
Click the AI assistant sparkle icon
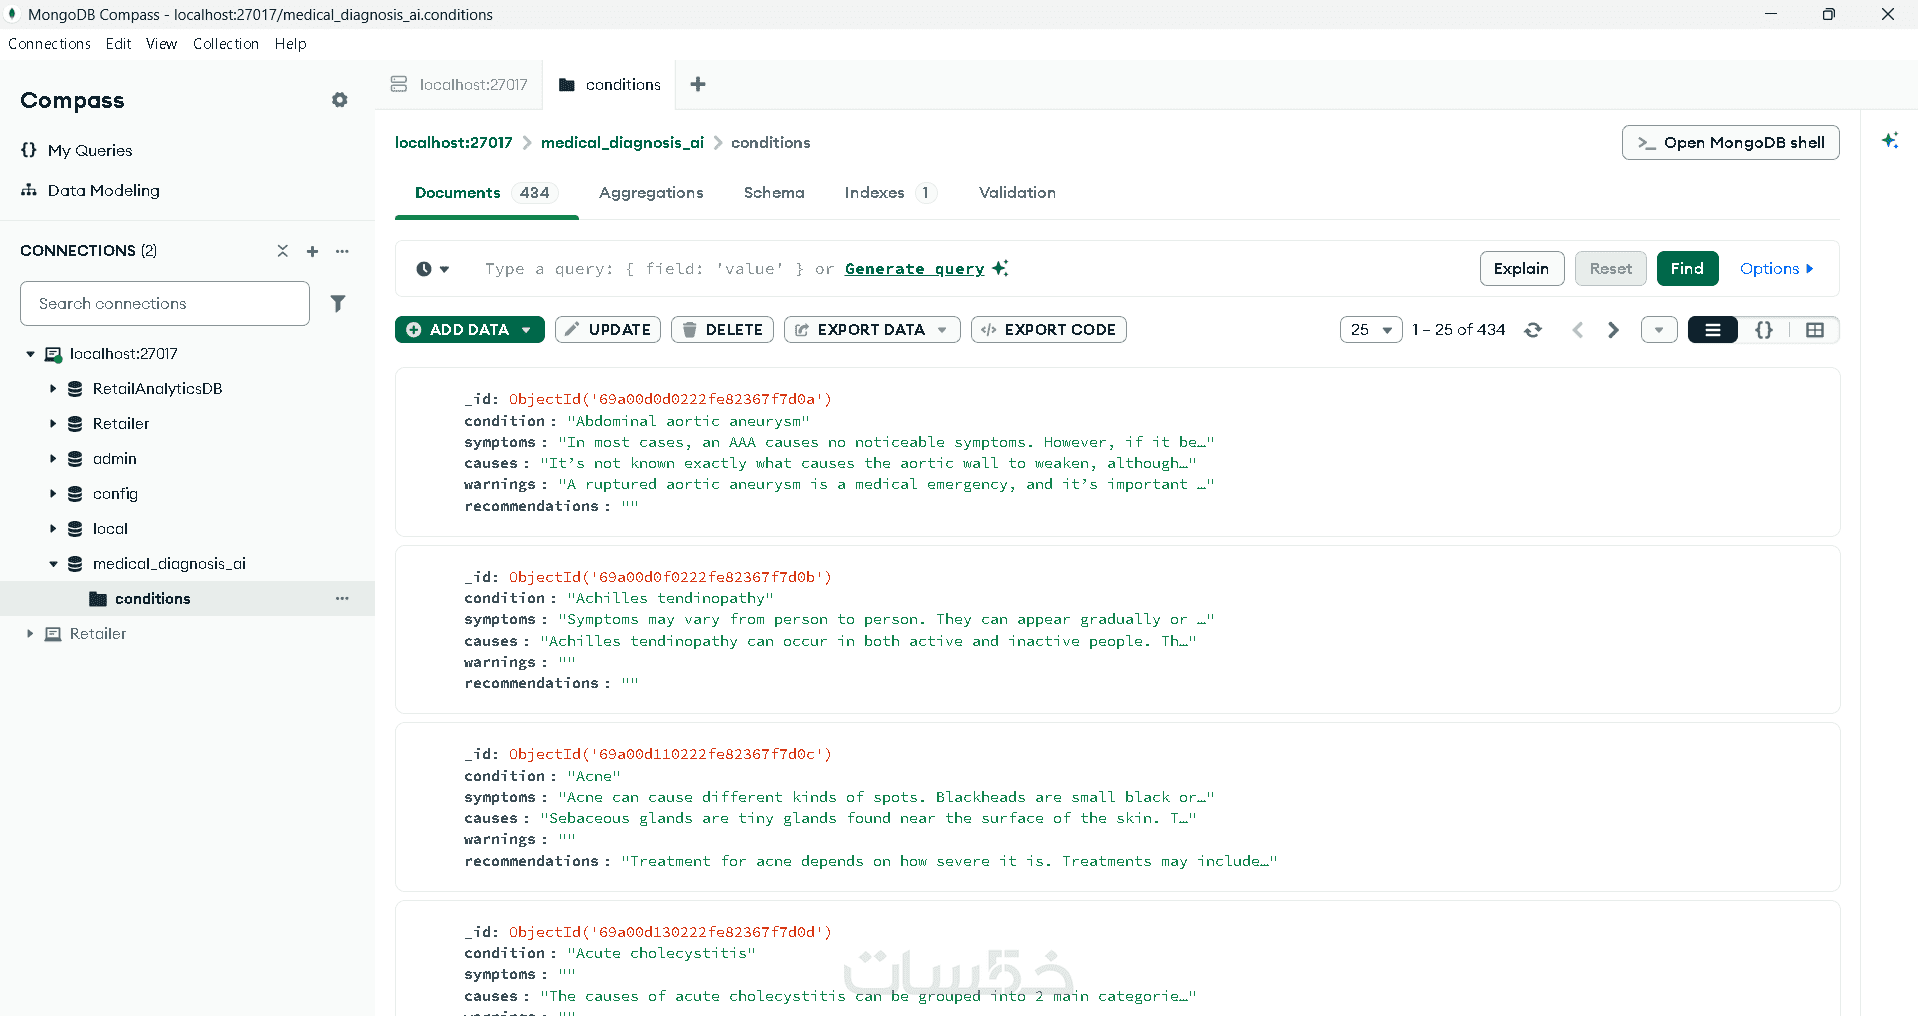(1889, 141)
